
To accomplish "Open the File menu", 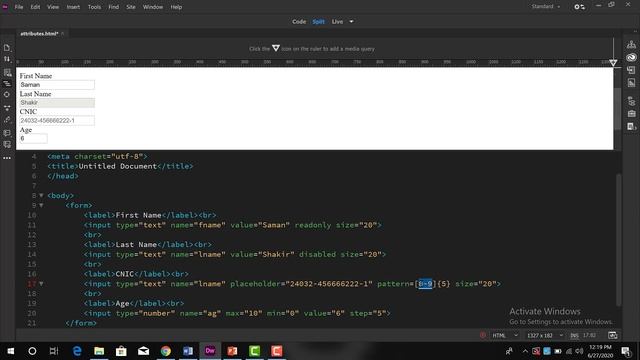I will pos(19,7).
